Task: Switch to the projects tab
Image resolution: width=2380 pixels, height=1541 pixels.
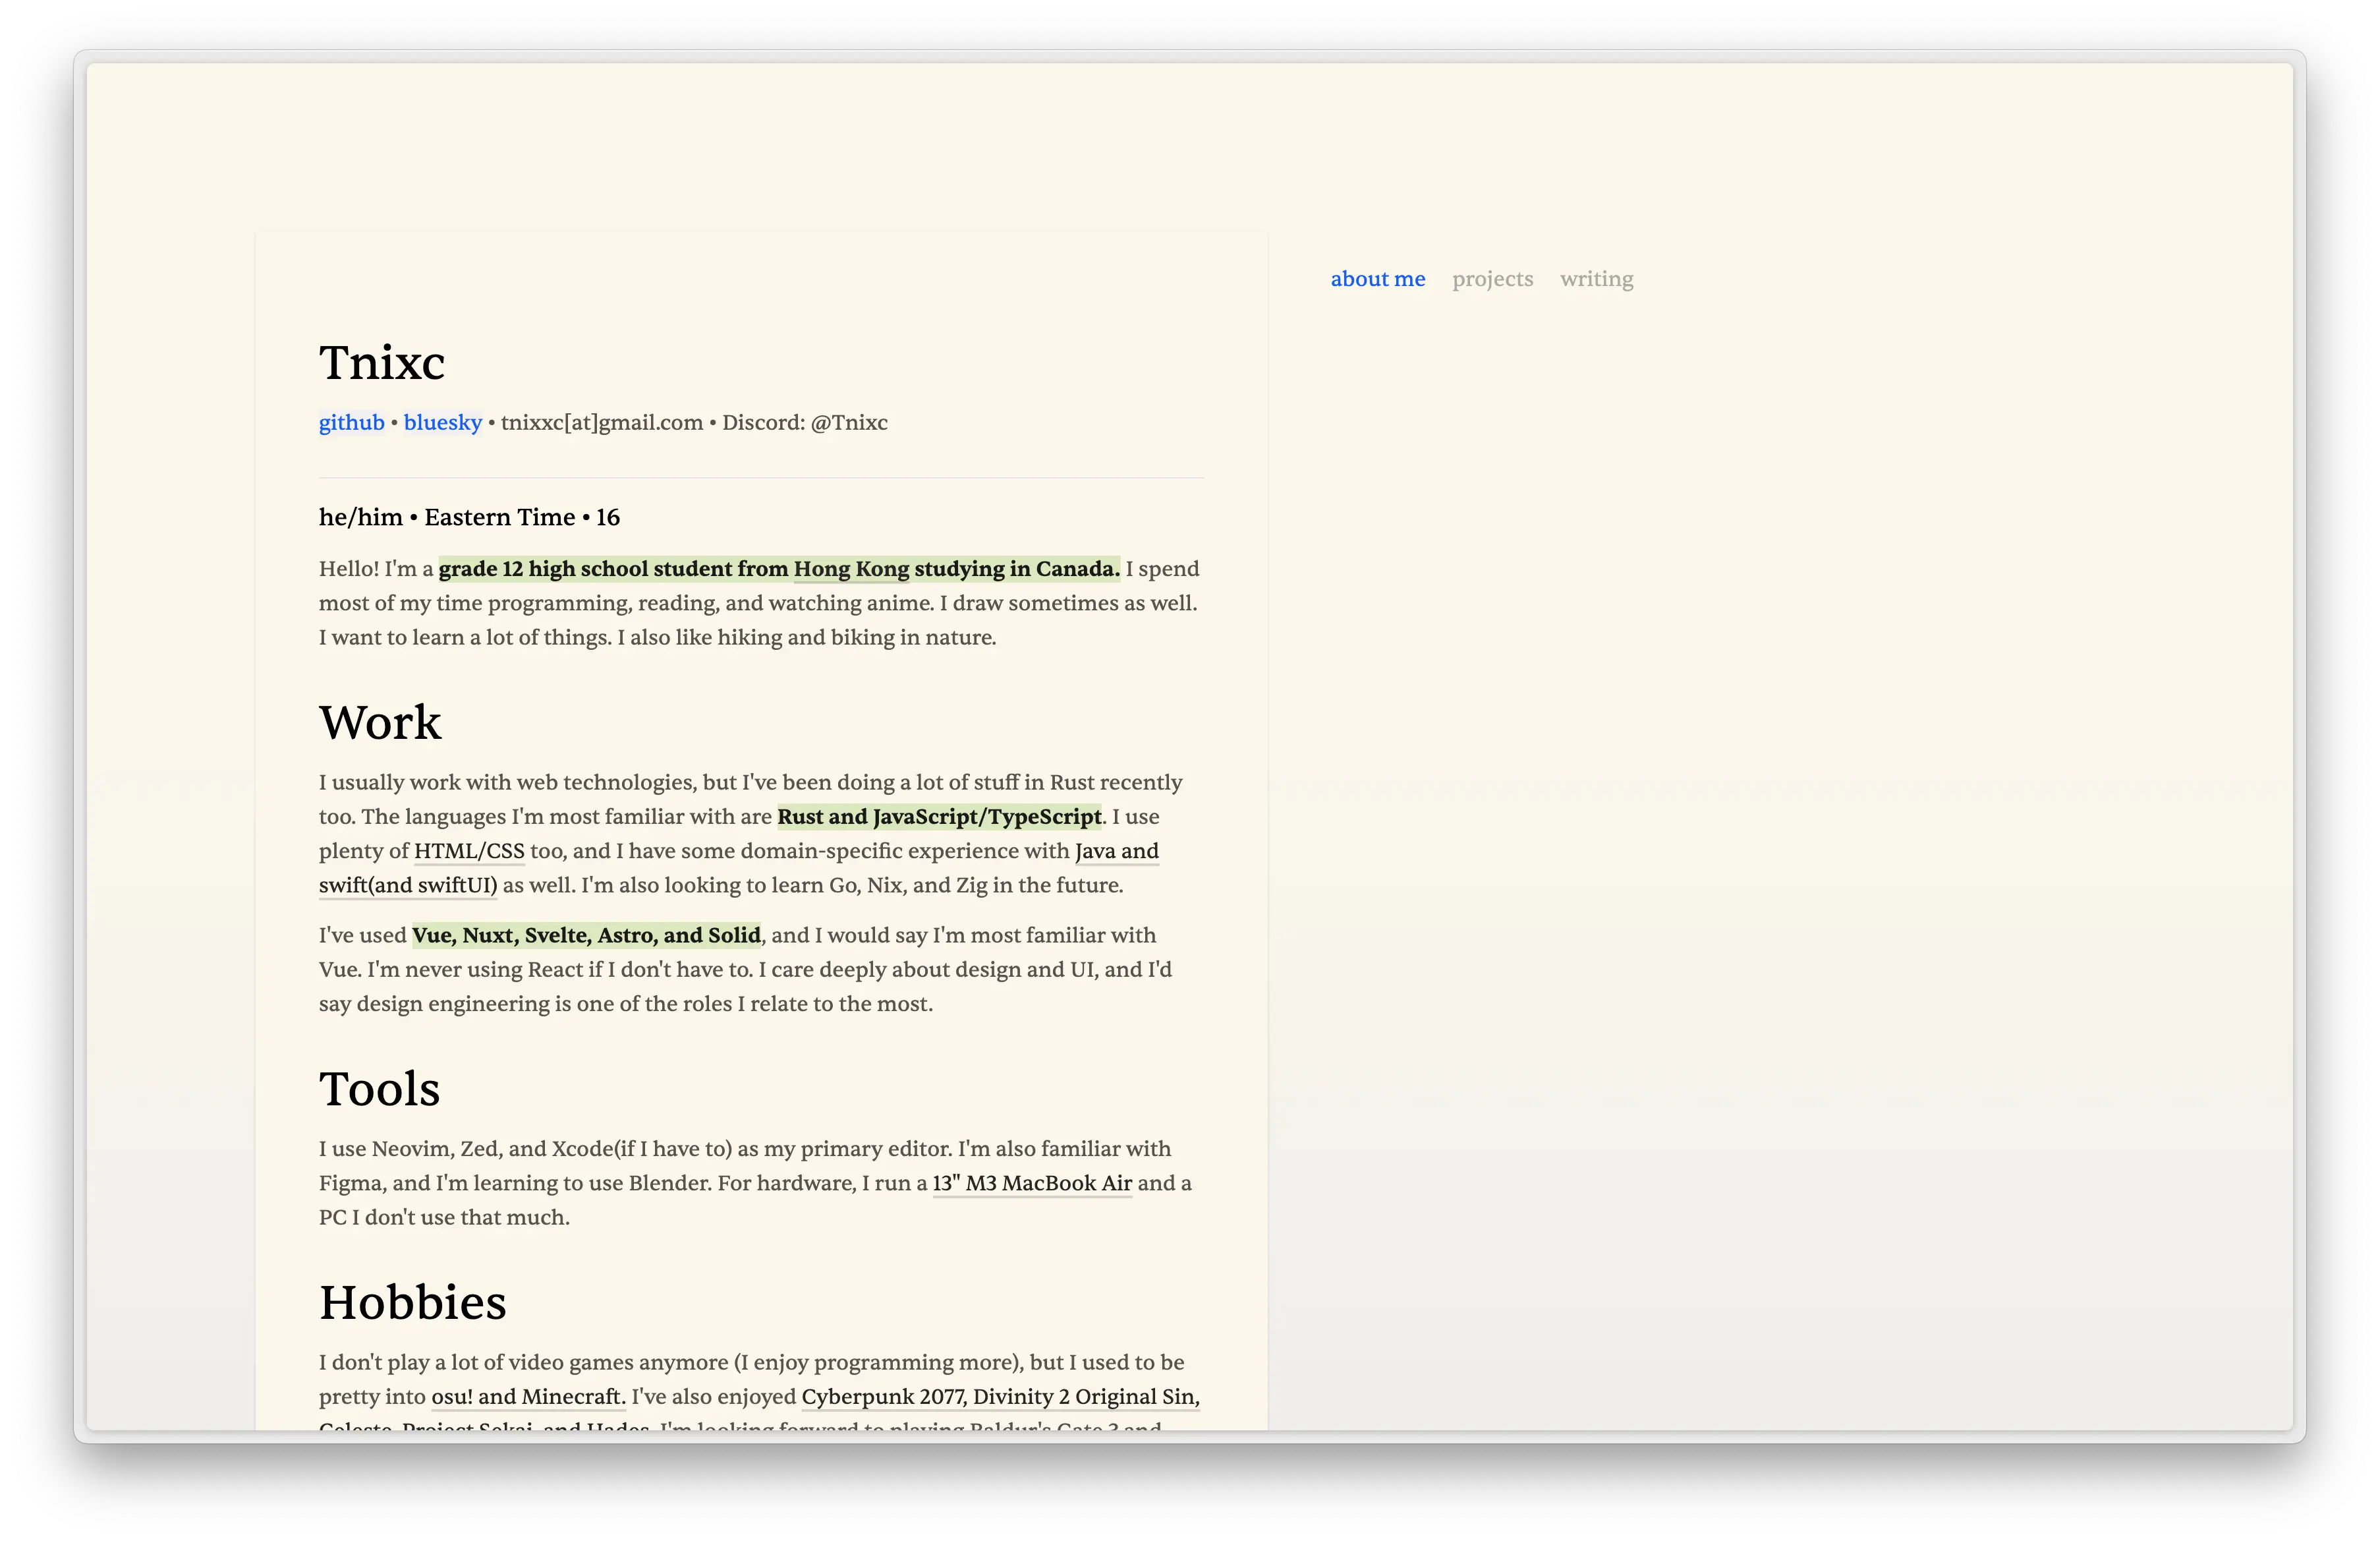Action: (1492, 279)
